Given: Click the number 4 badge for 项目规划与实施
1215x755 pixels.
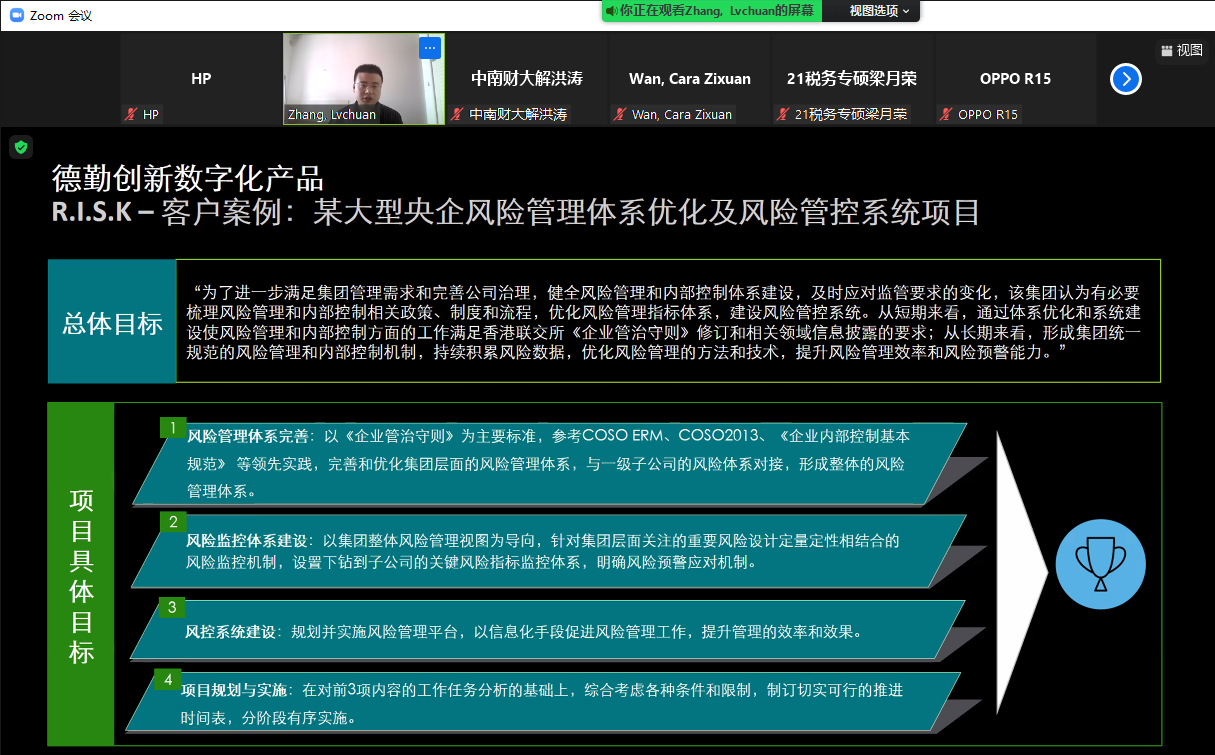Looking at the screenshot, I should point(168,680).
